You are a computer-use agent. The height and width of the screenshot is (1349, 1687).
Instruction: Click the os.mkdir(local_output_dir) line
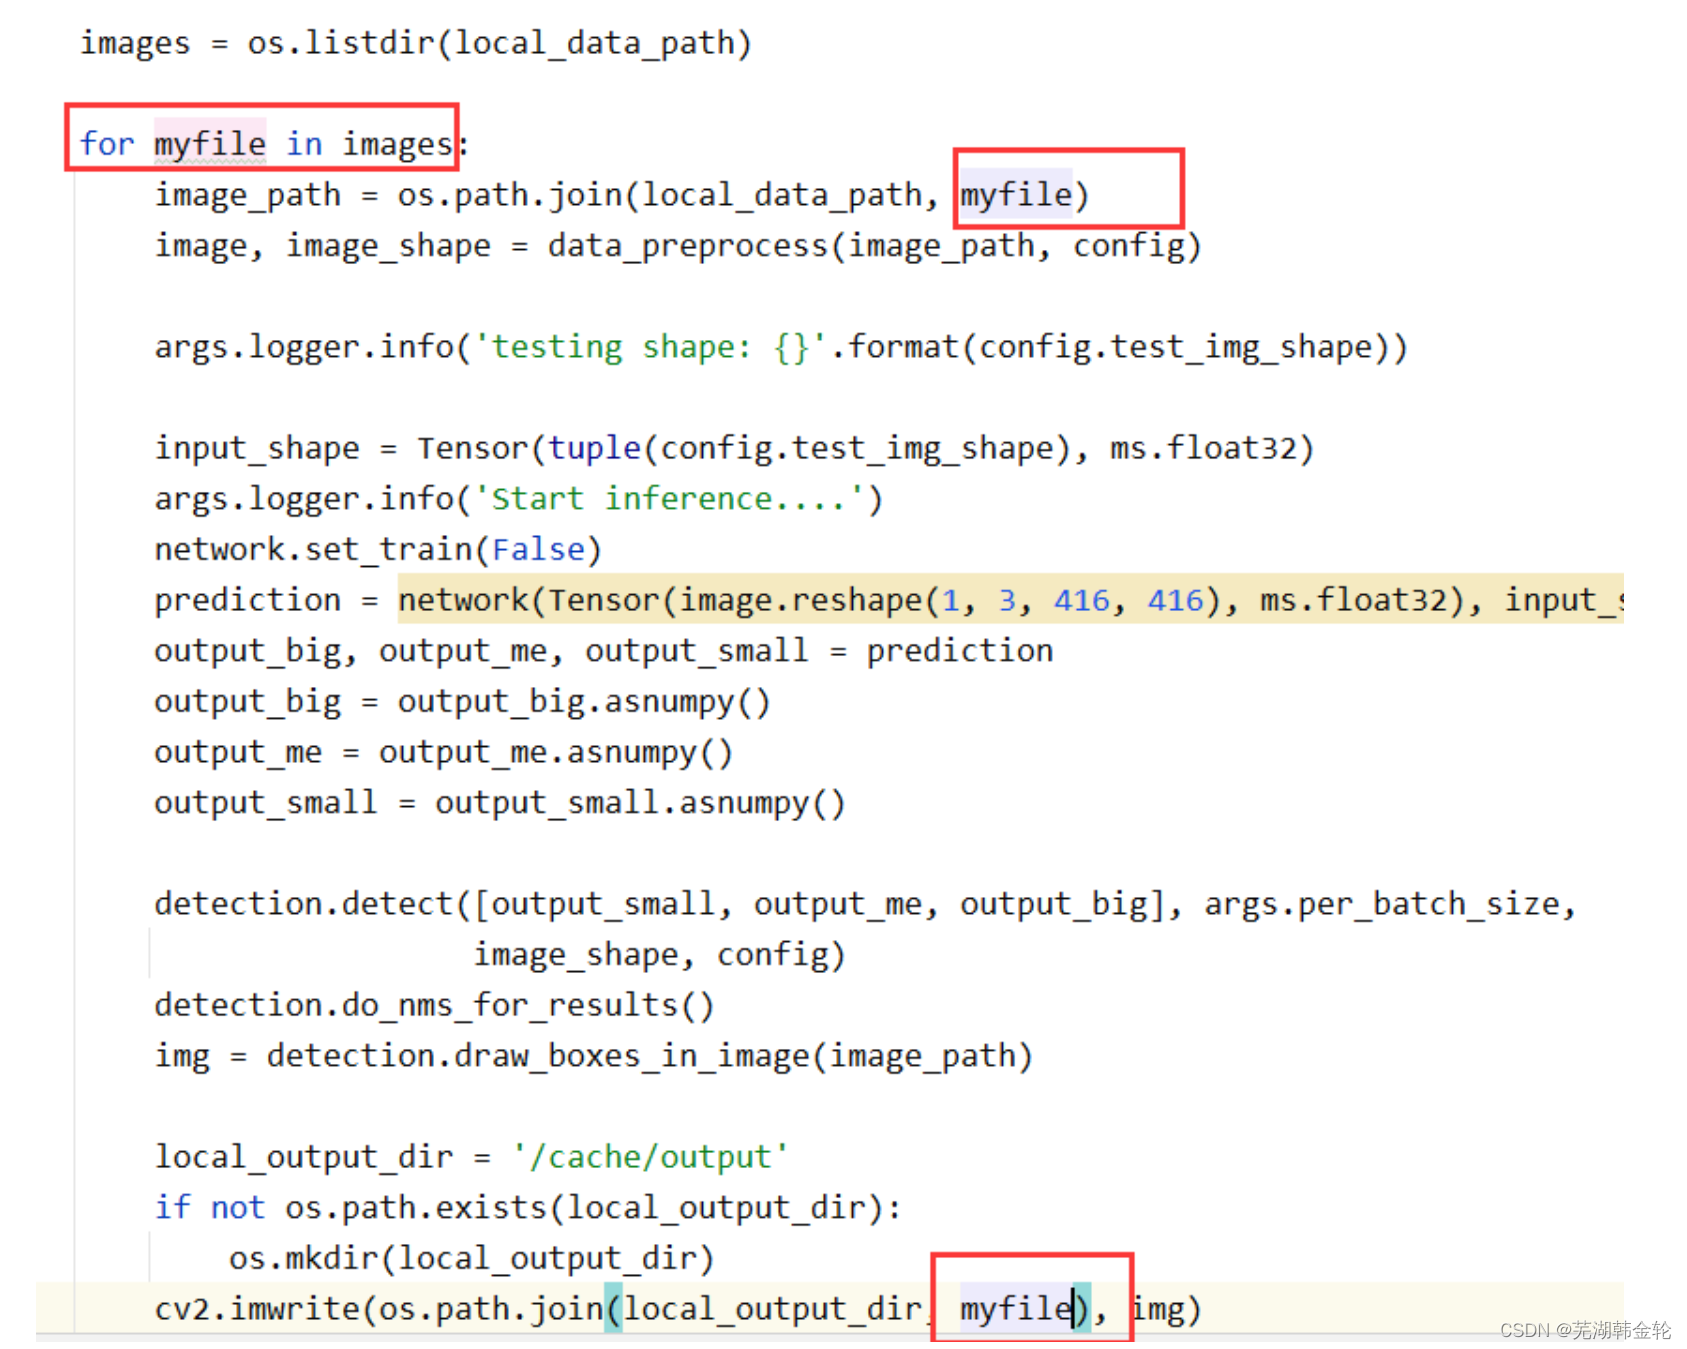[x=471, y=1258]
